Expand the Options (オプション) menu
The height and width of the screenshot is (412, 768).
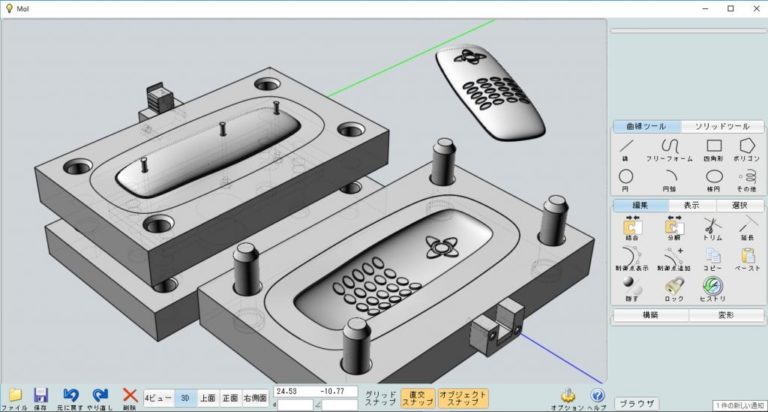[x=567, y=399]
